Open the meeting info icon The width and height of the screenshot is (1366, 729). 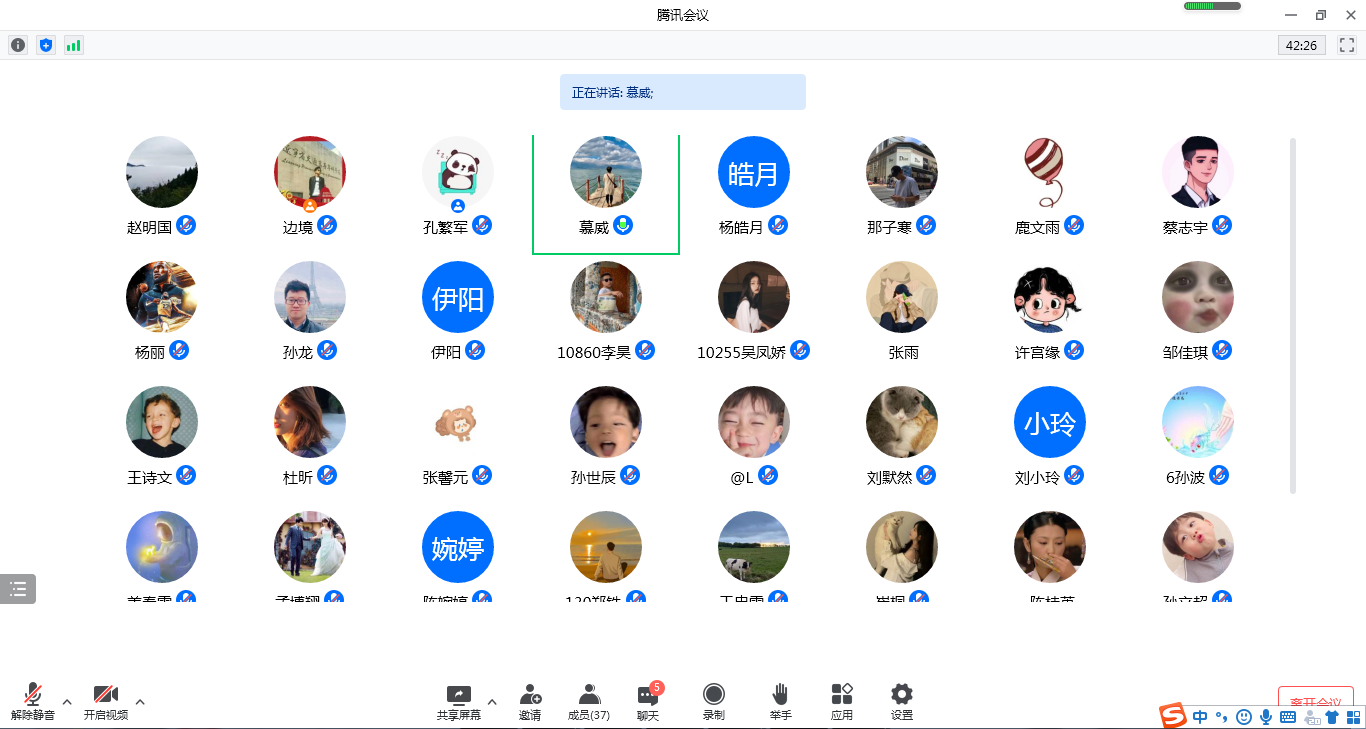(18, 45)
